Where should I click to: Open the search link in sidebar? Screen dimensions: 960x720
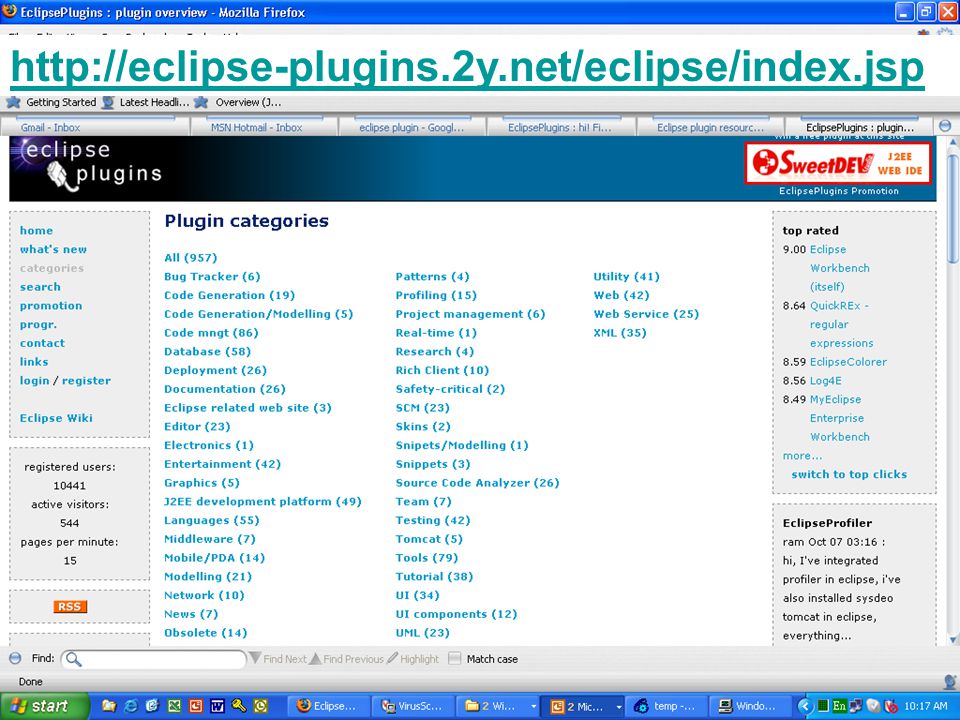40,287
